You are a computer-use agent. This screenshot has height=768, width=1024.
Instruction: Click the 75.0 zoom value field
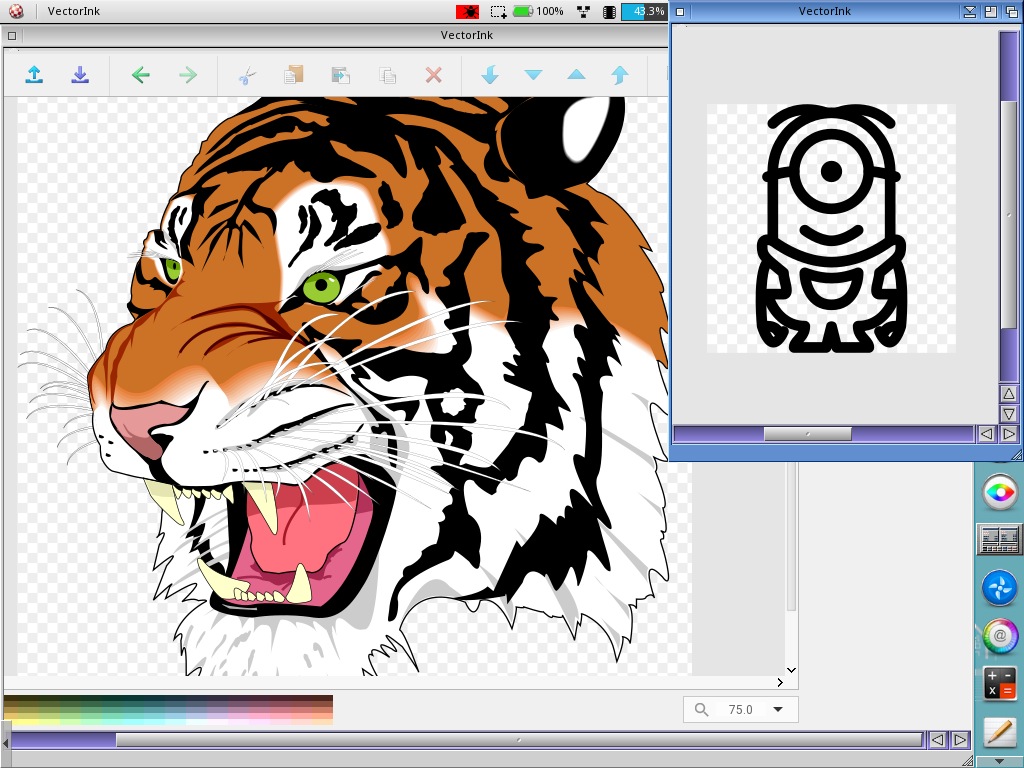740,710
